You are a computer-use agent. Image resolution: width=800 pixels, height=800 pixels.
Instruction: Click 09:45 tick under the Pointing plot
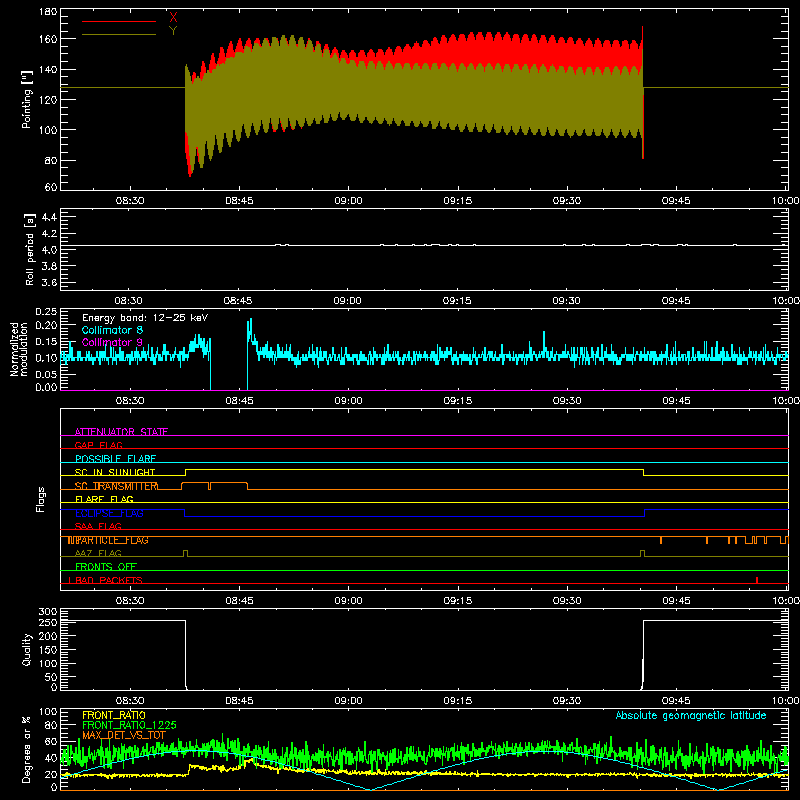click(676, 201)
